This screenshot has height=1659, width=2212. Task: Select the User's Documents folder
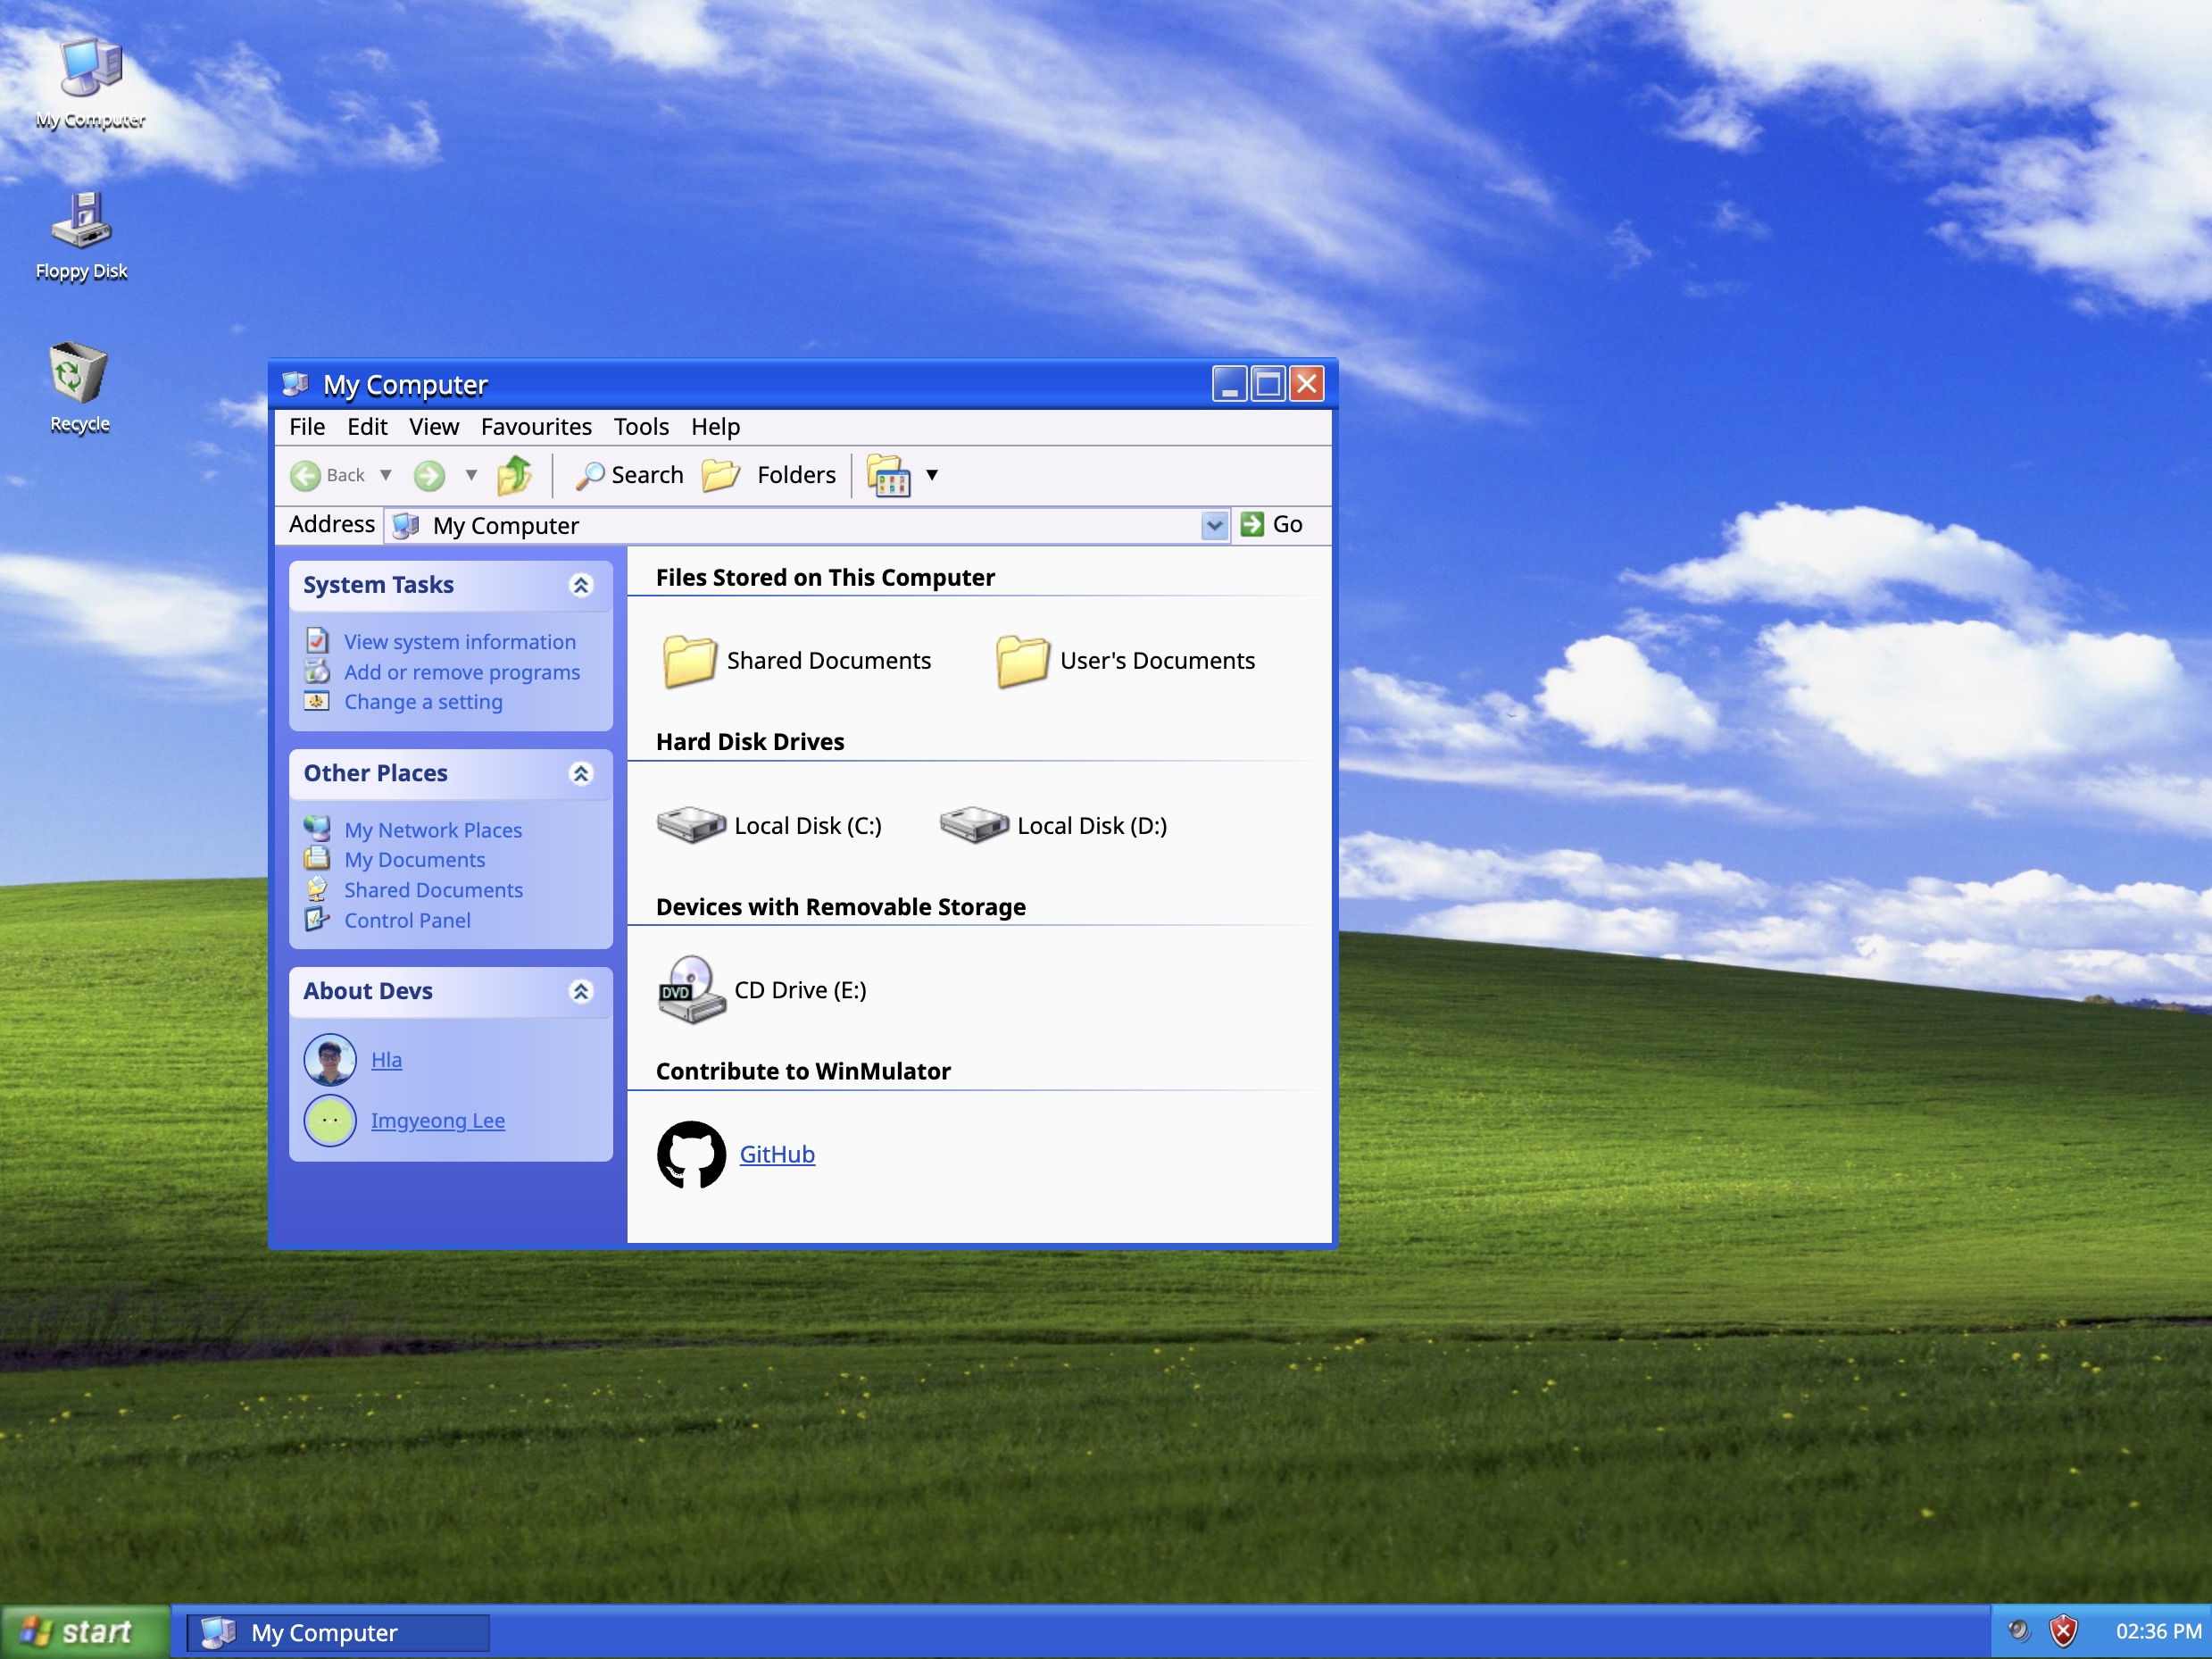[1126, 661]
